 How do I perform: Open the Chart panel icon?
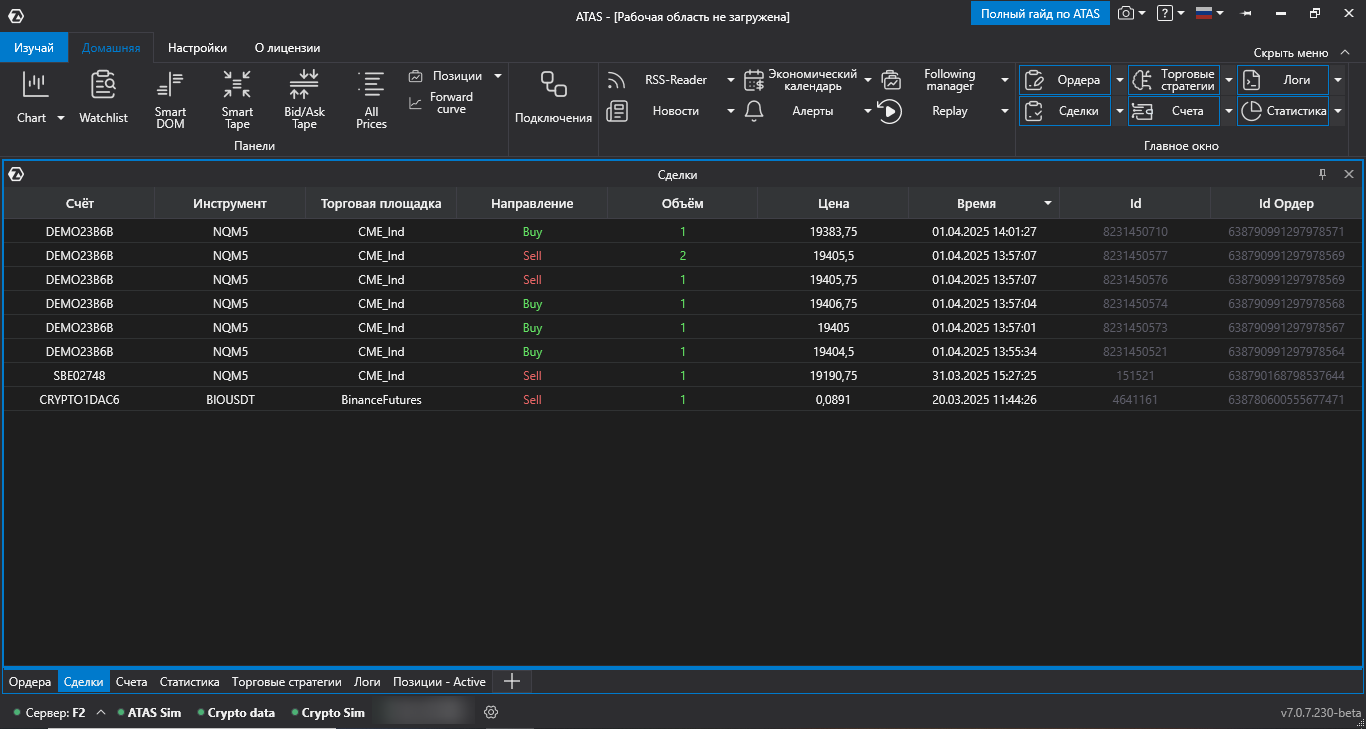pyautogui.click(x=36, y=85)
